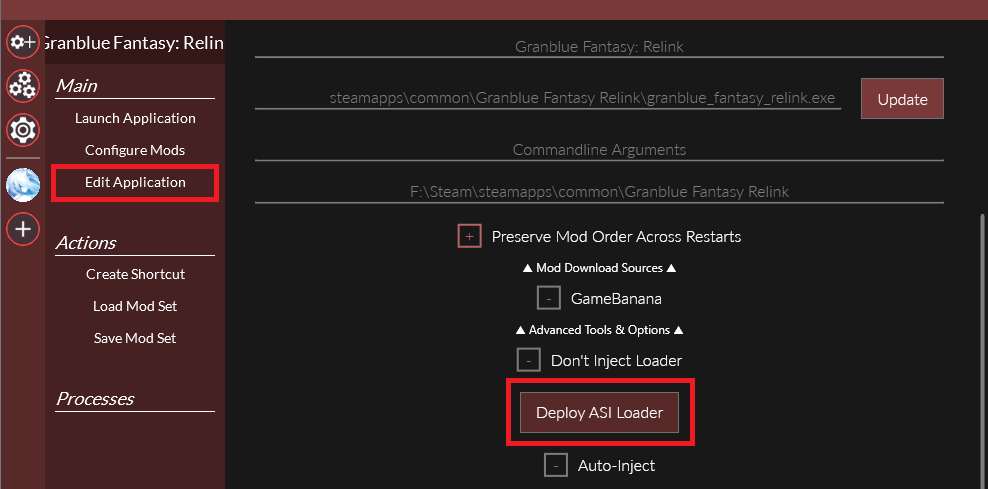Open the settings gear icon in sidebar
This screenshot has width=988, height=489.
point(23,130)
